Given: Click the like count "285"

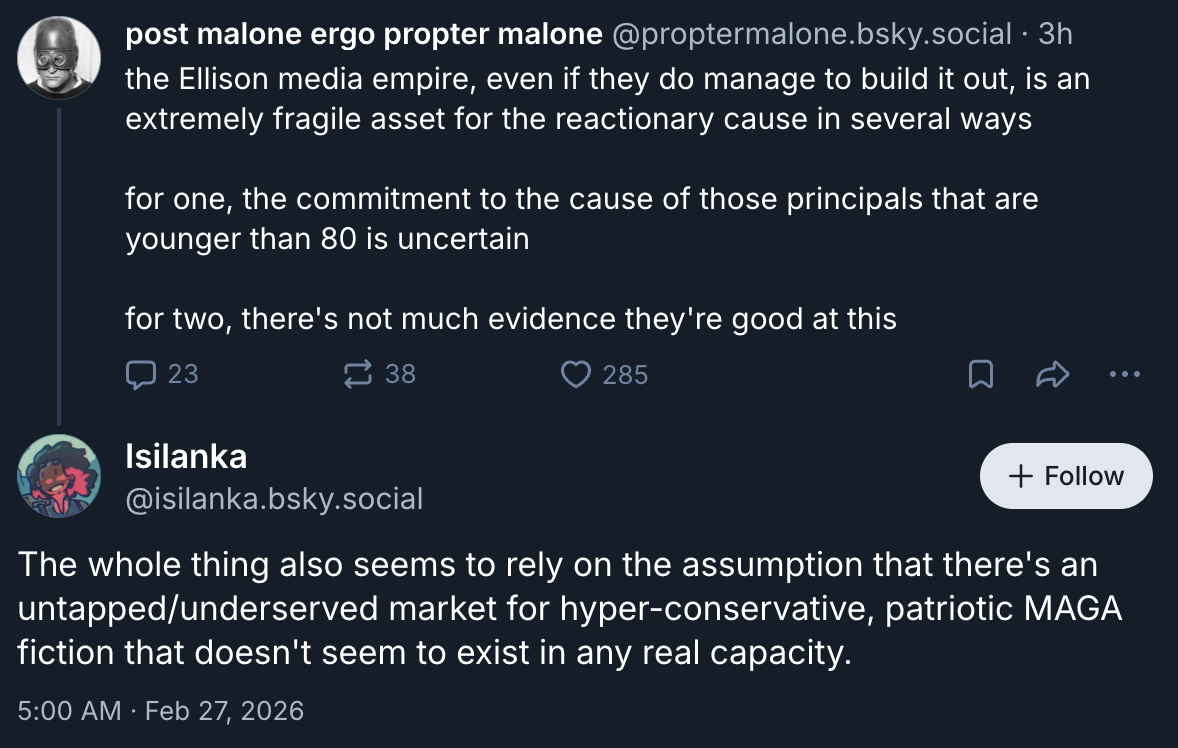Looking at the screenshot, I should [625, 374].
